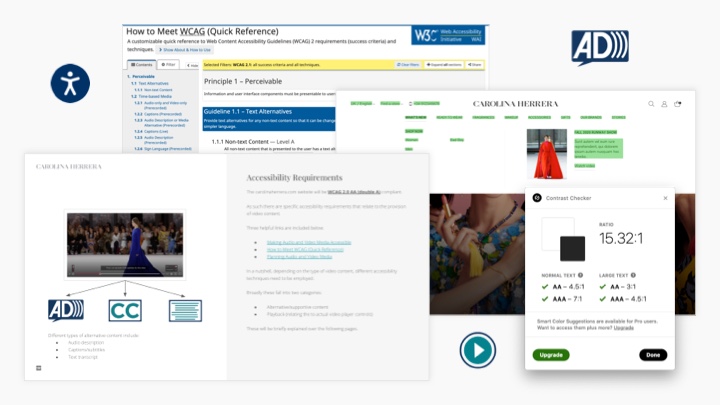The width and height of the screenshot is (720, 405).
Task: Open the account profile icon on Carolina Herrera site
Action: [664, 104]
